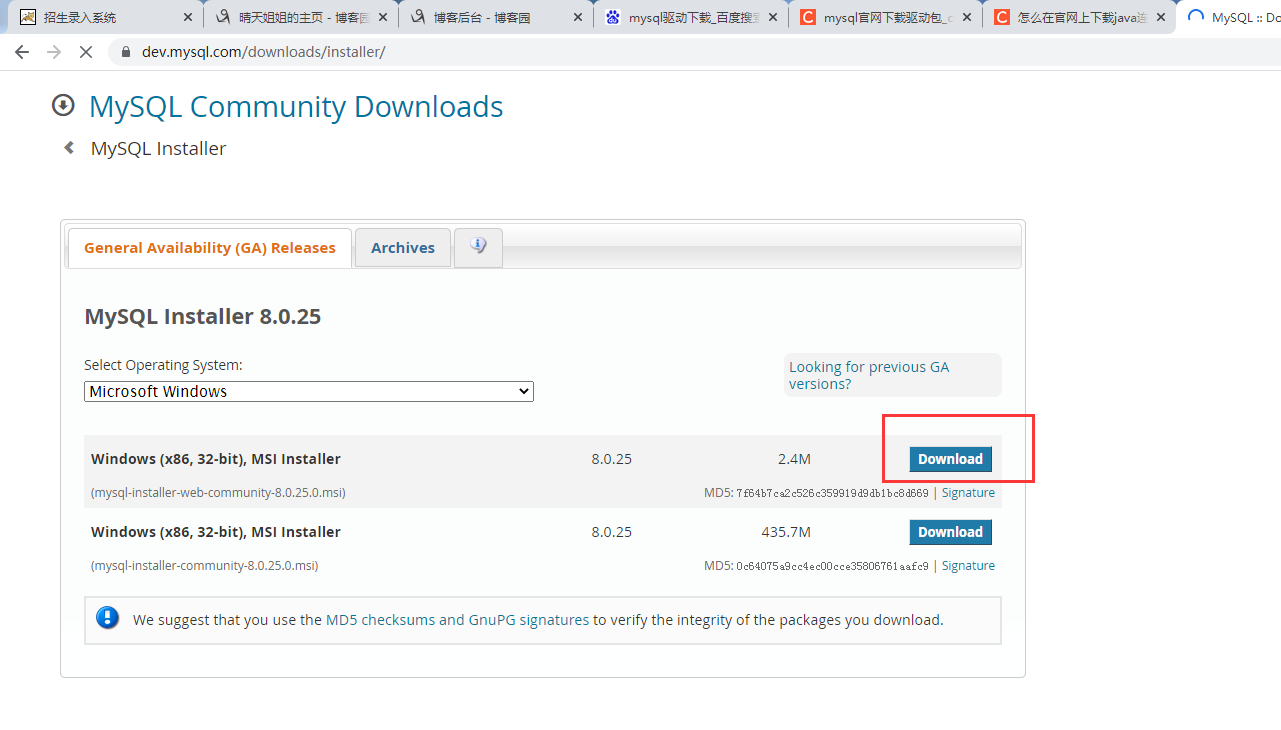
Task: Click favicon of 招生录入系统 tab
Action: (x=28, y=17)
